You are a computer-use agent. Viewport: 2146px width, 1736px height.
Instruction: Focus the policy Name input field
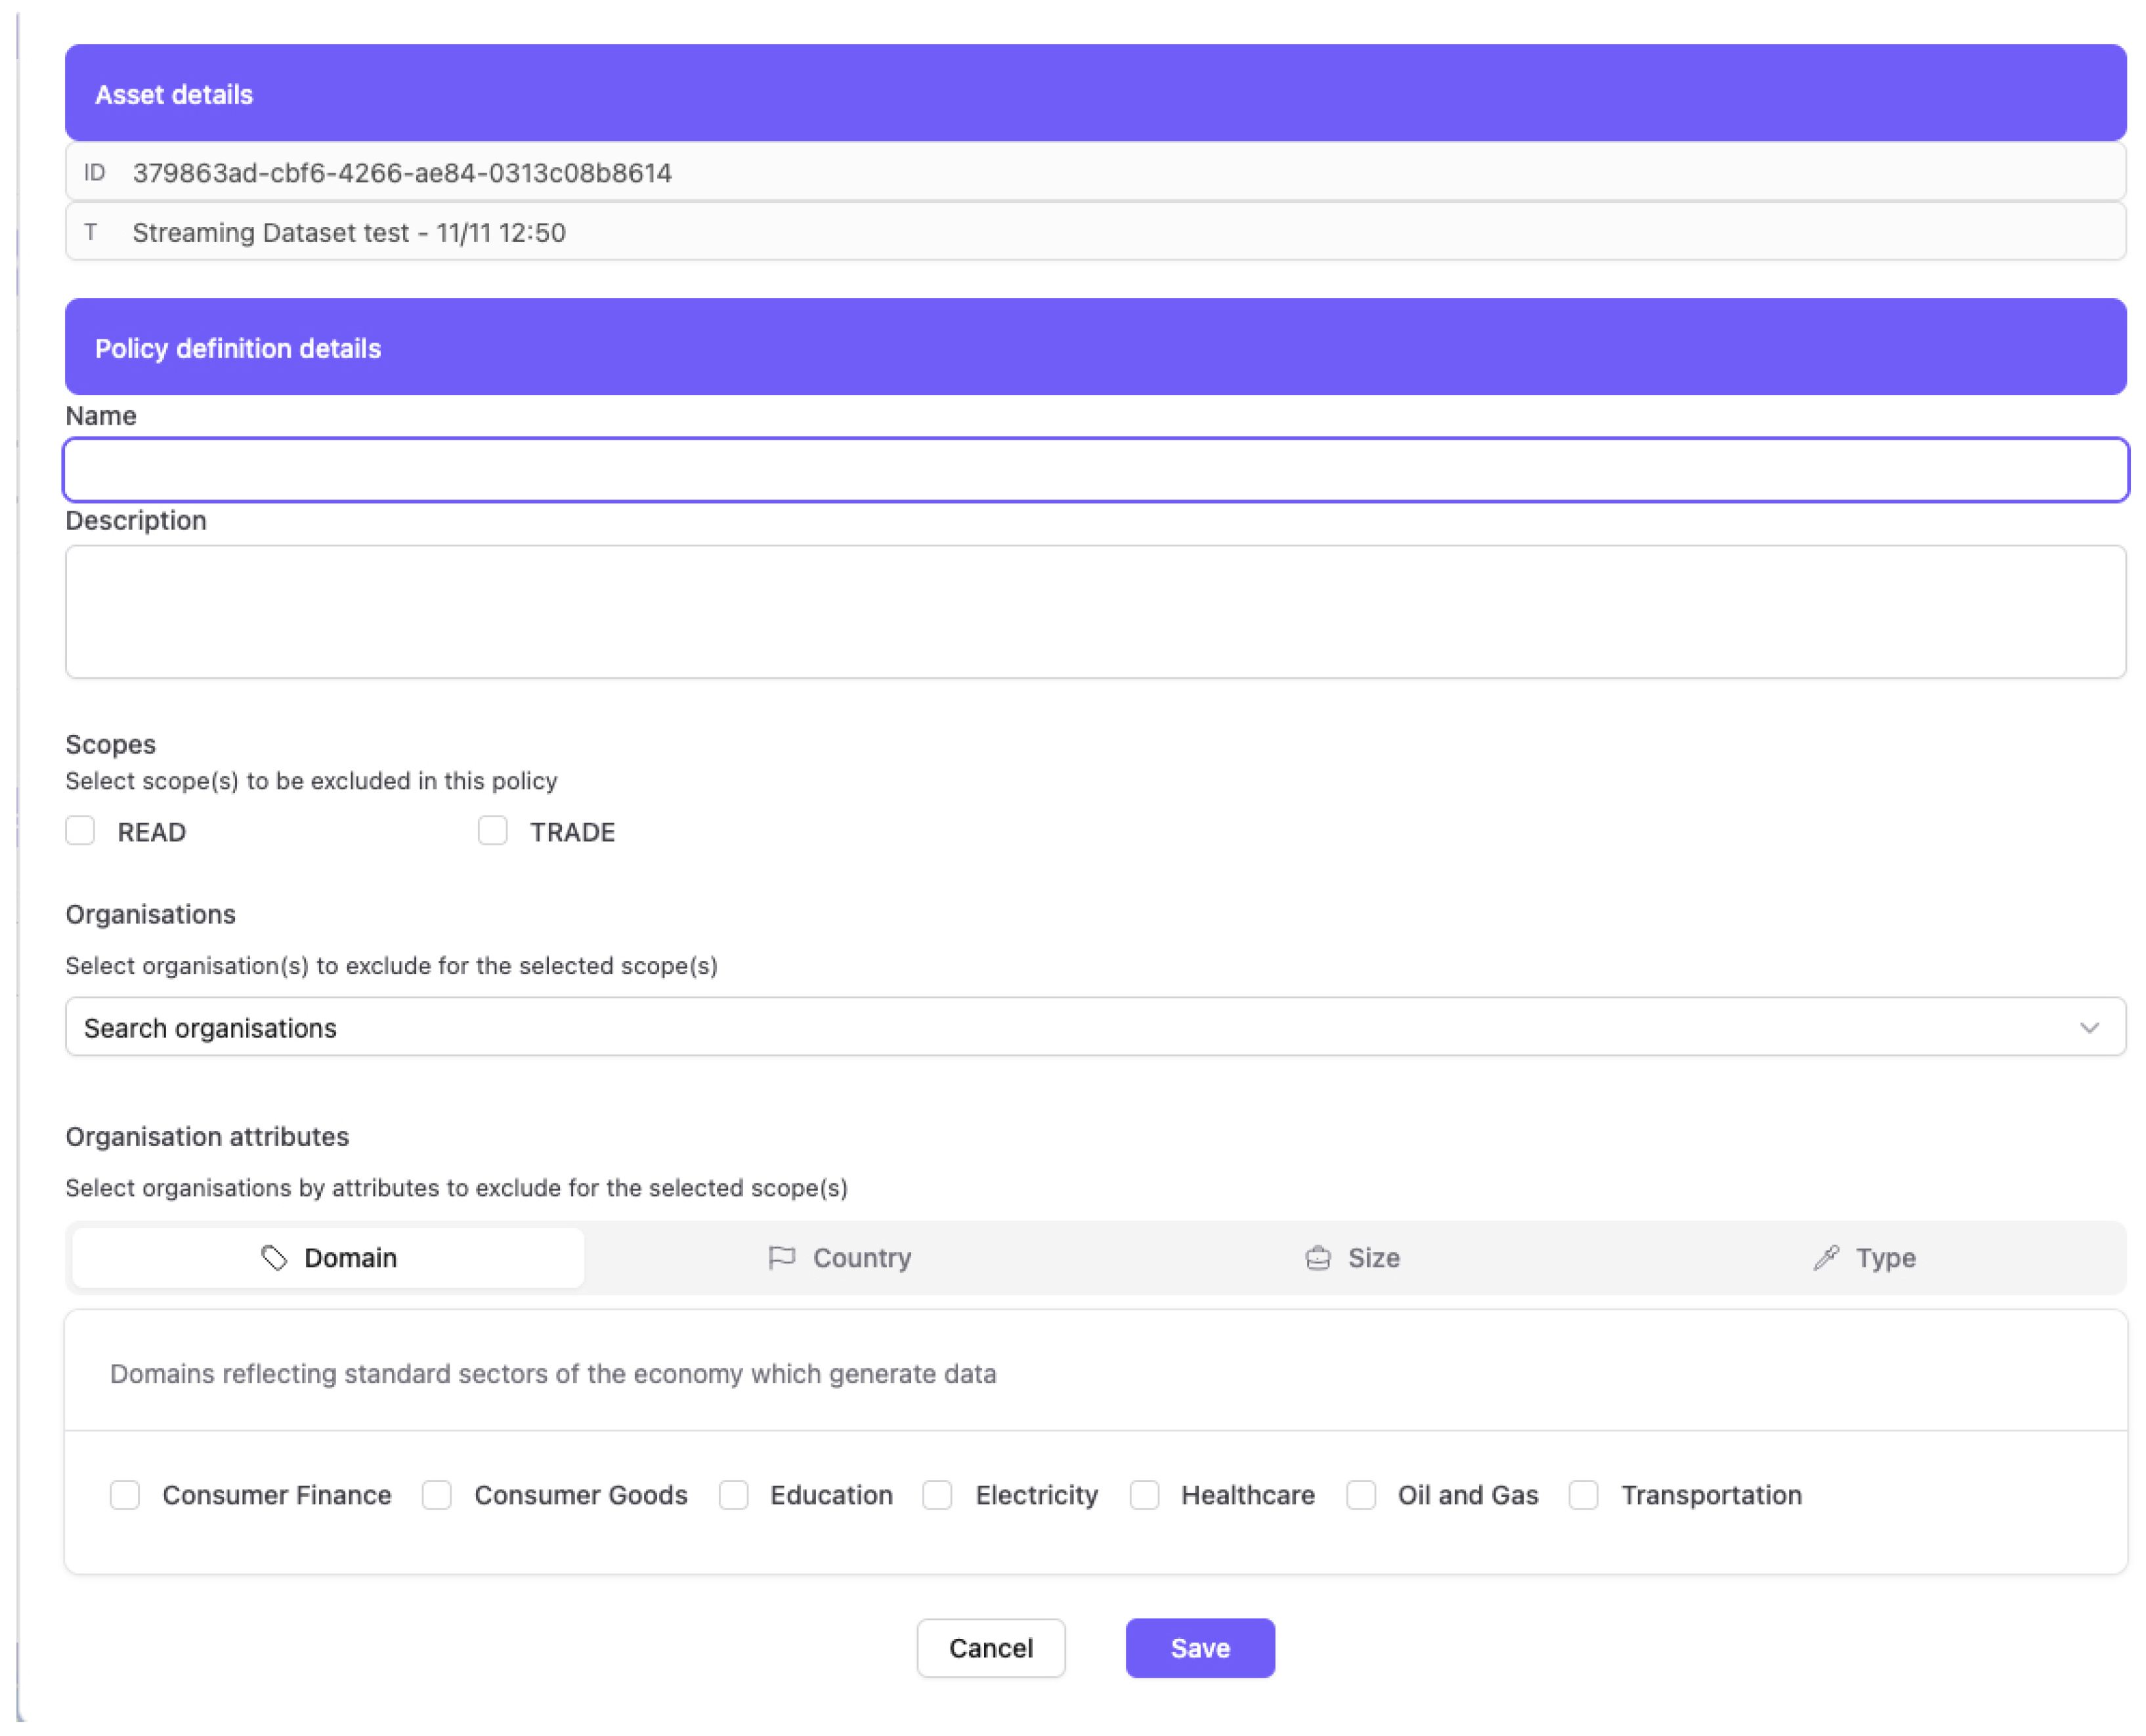(1095, 470)
